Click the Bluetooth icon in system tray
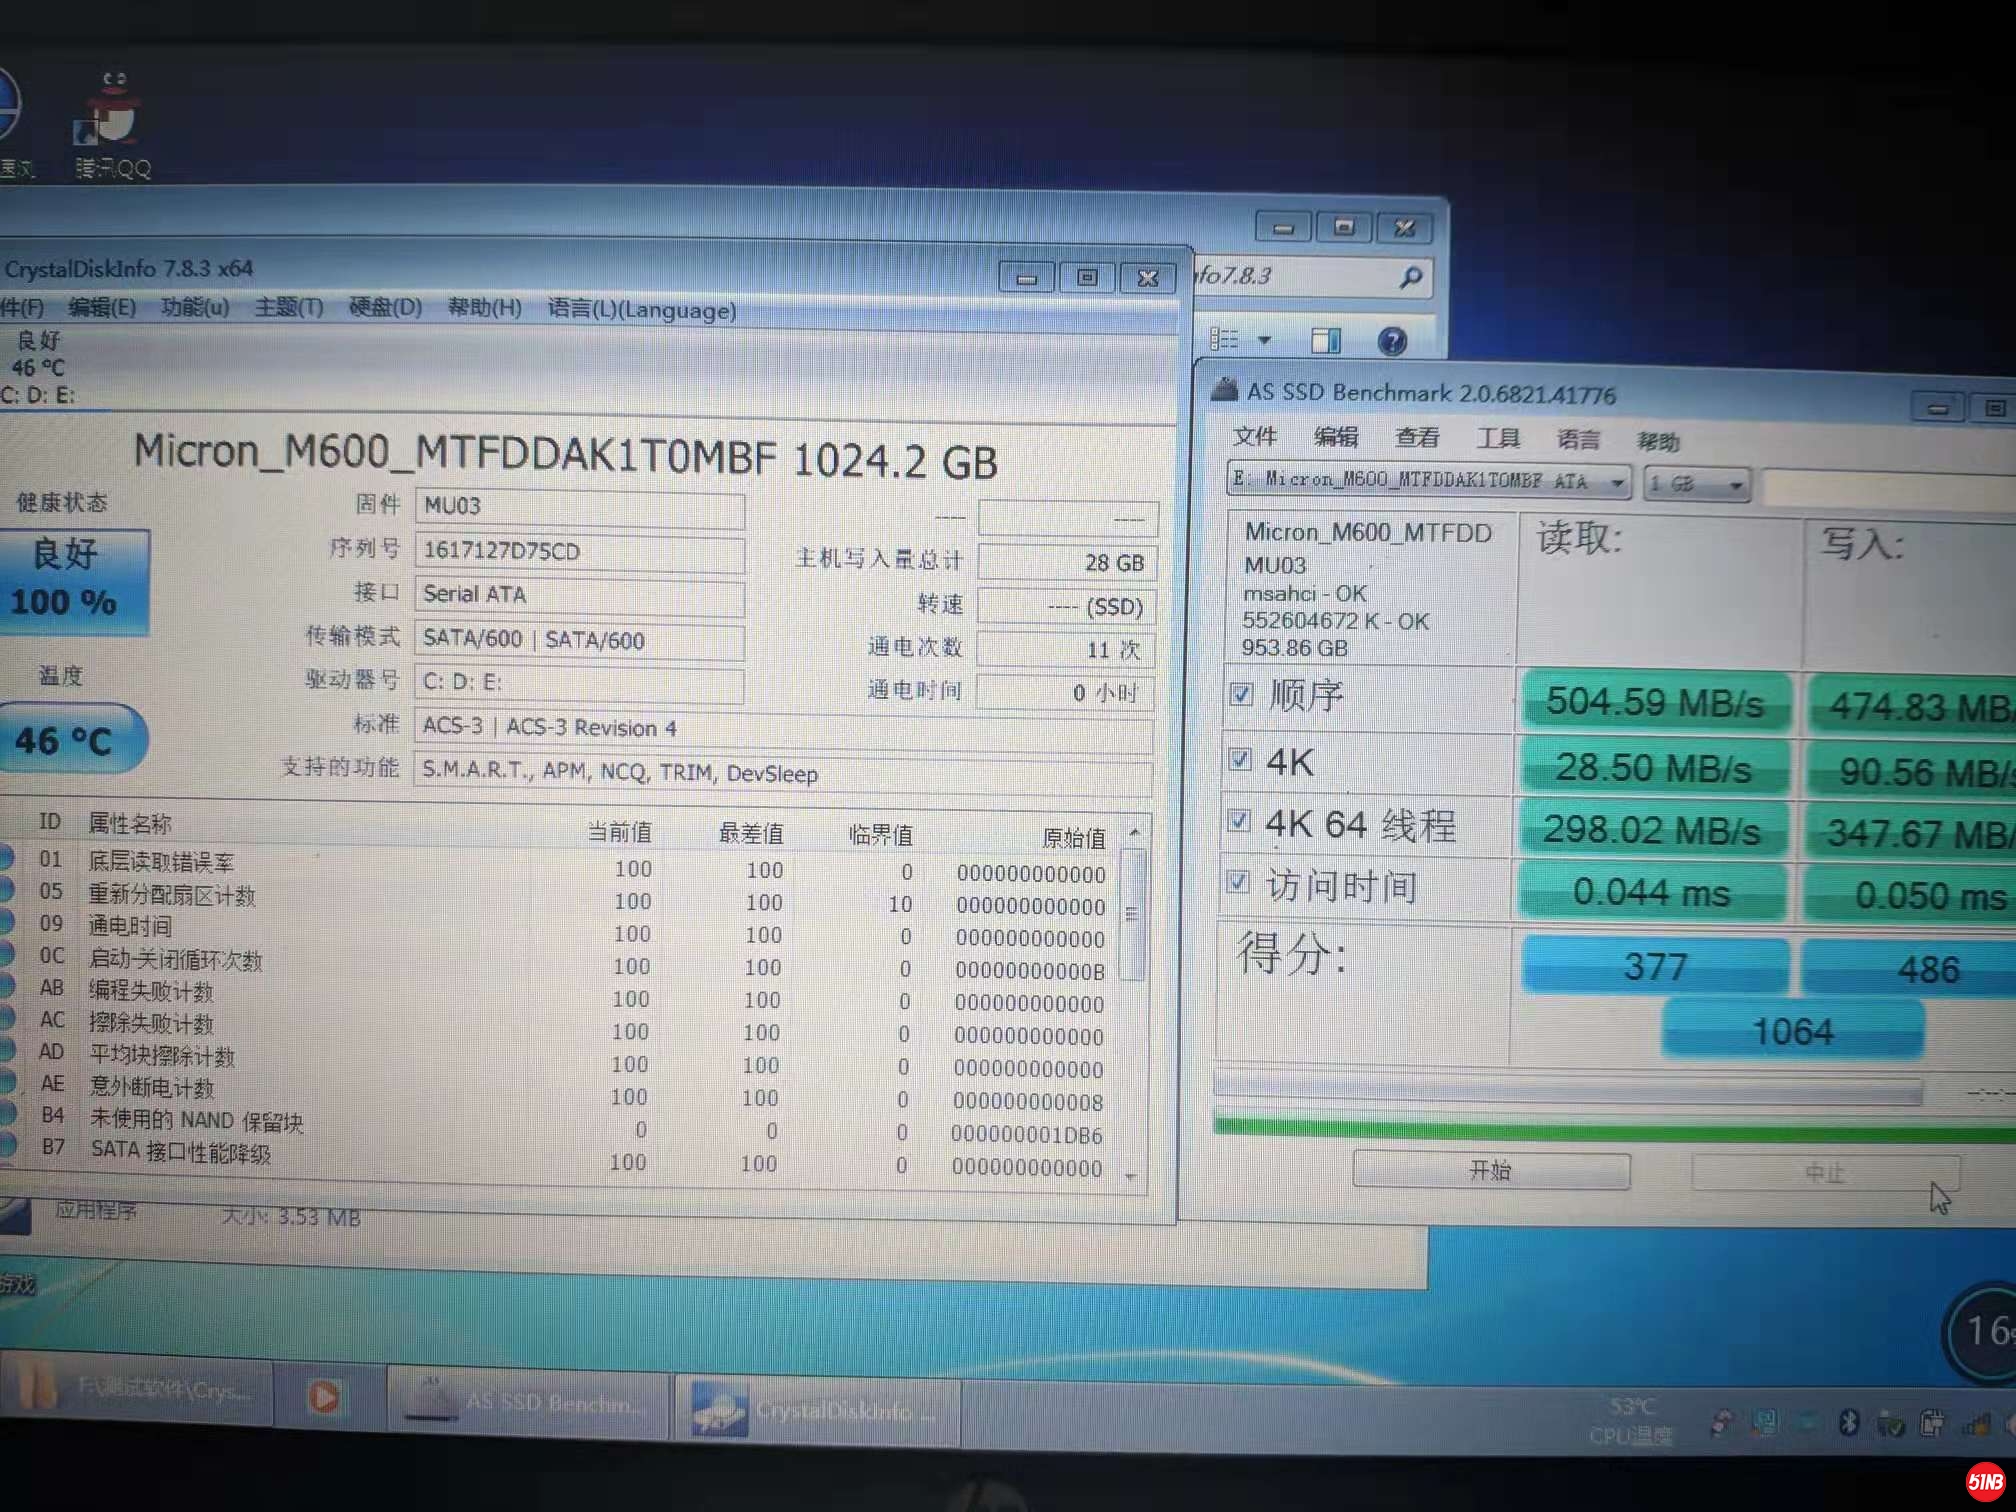2016x1512 pixels. point(1851,1419)
